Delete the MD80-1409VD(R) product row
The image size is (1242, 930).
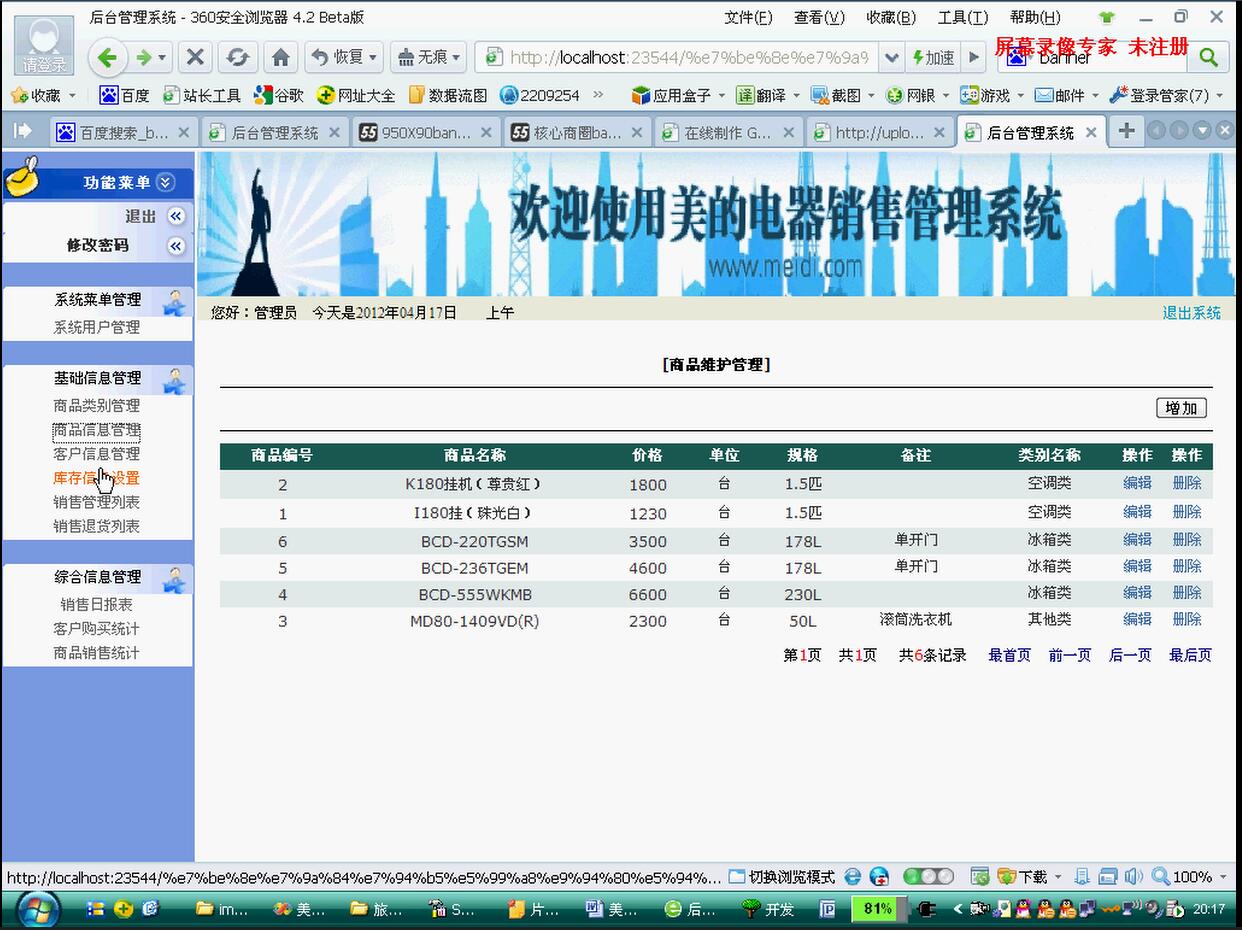(1187, 620)
